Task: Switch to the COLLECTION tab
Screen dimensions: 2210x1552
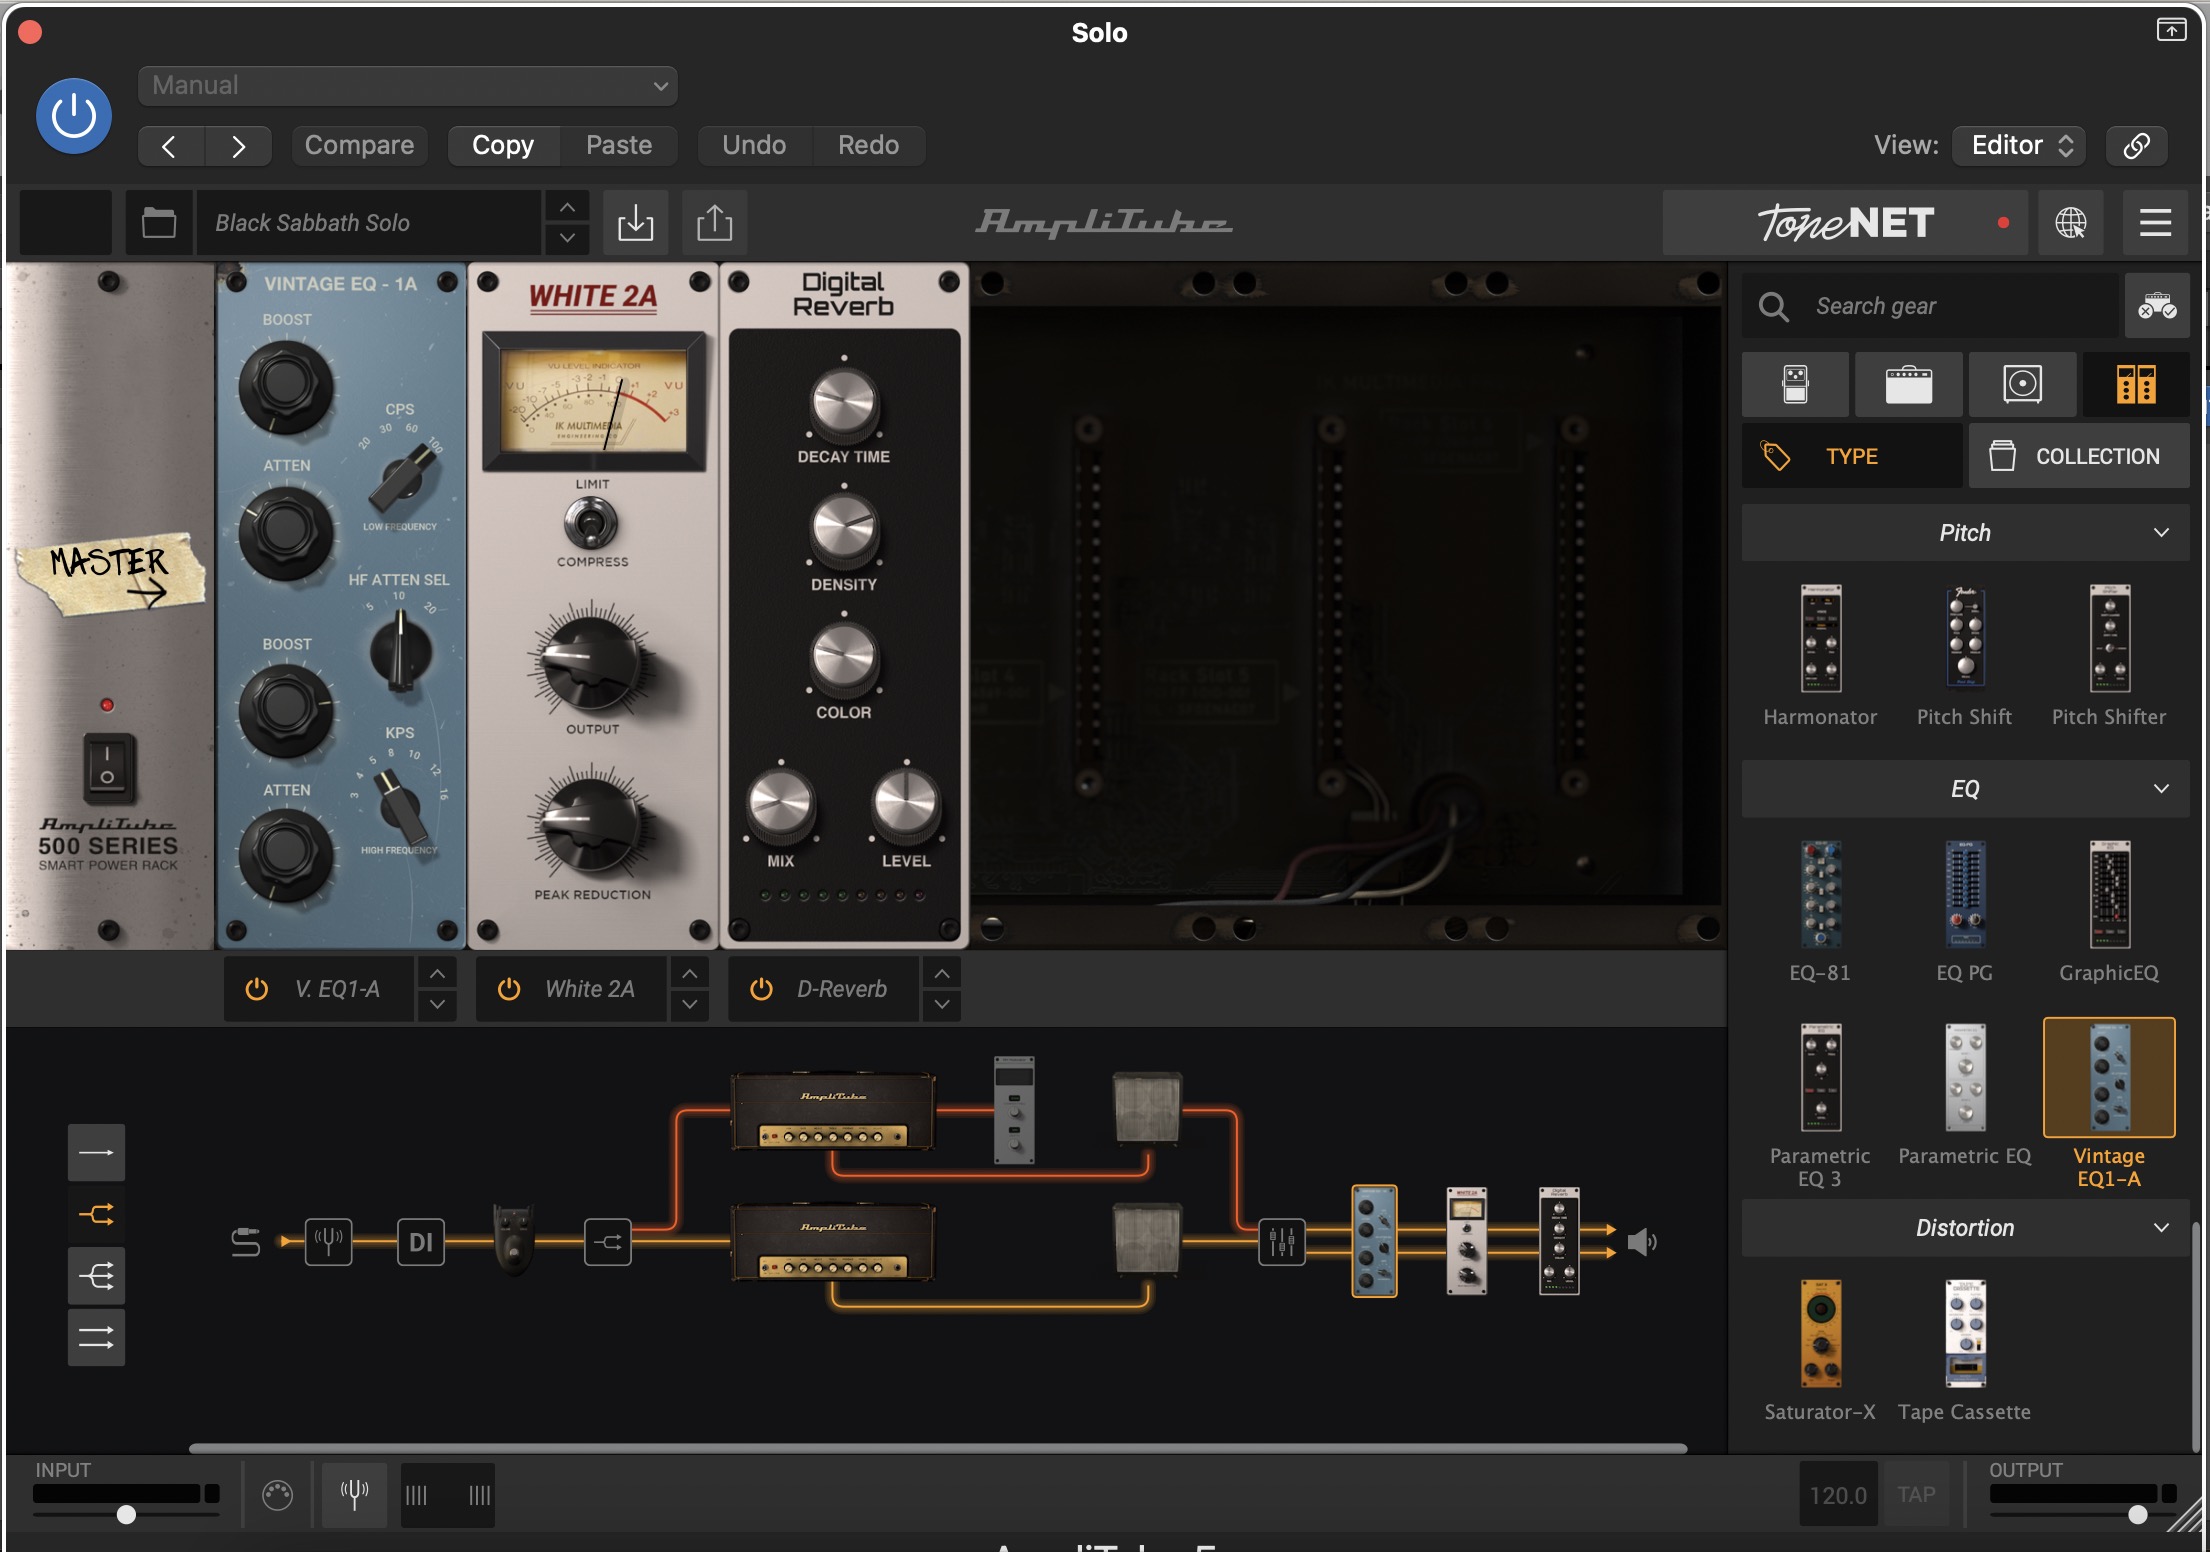Action: click(2078, 456)
